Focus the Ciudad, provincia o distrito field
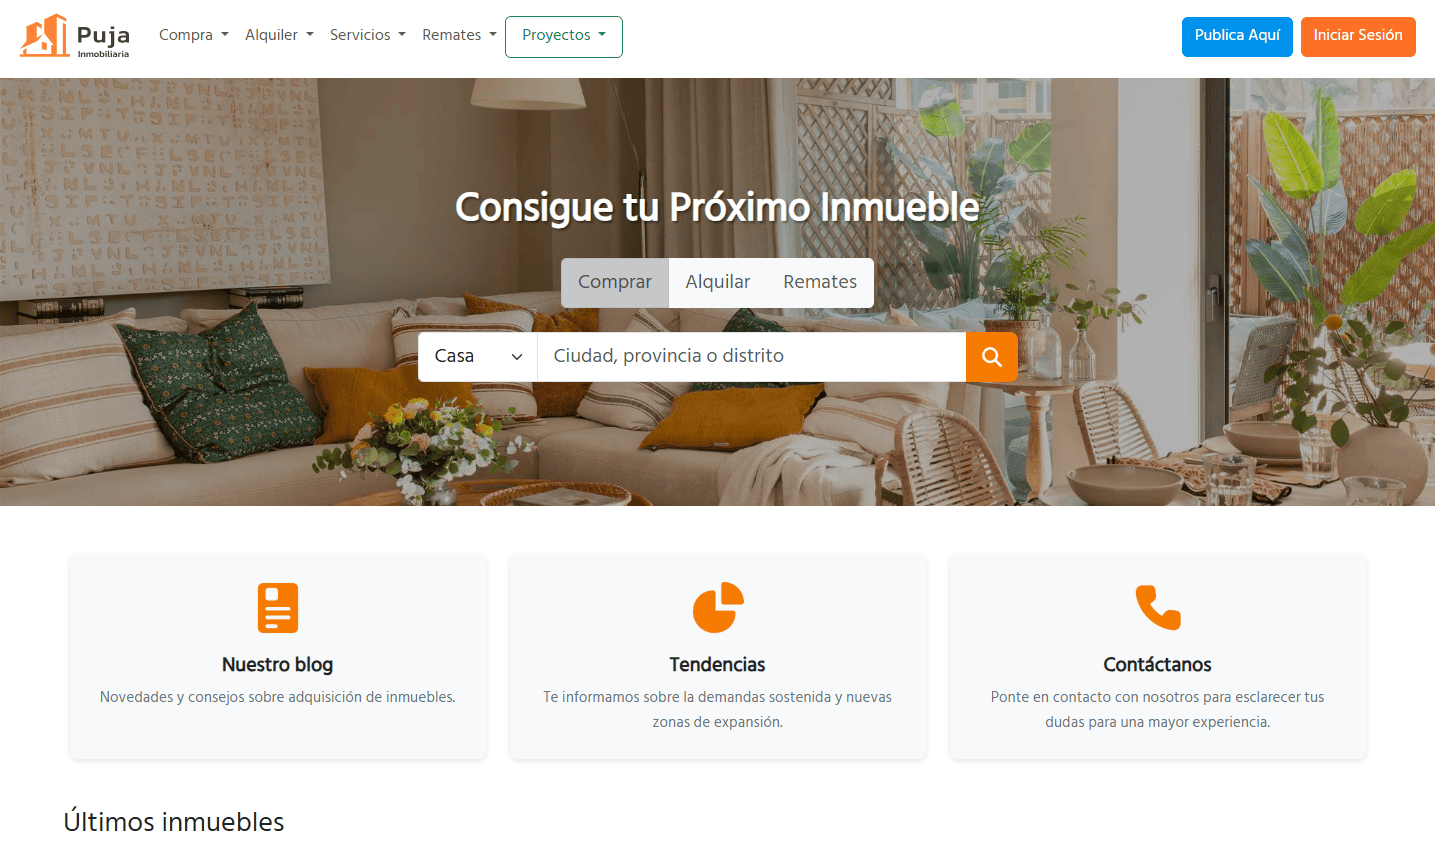 tap(752, 357)
